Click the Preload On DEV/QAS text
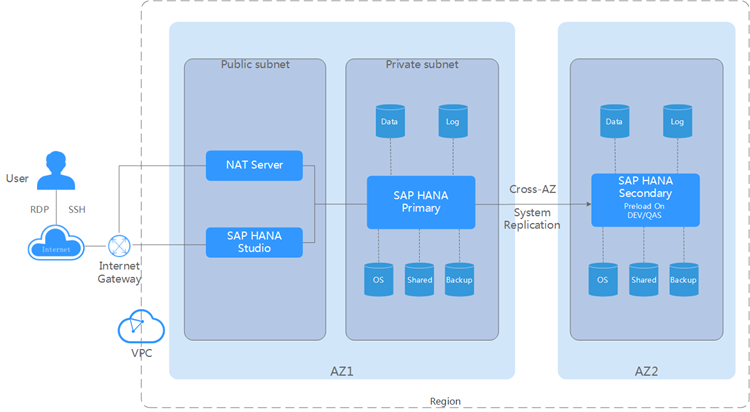Image resolution: width=750 pixels, height=412 pixels. click(x=644, y=211)
